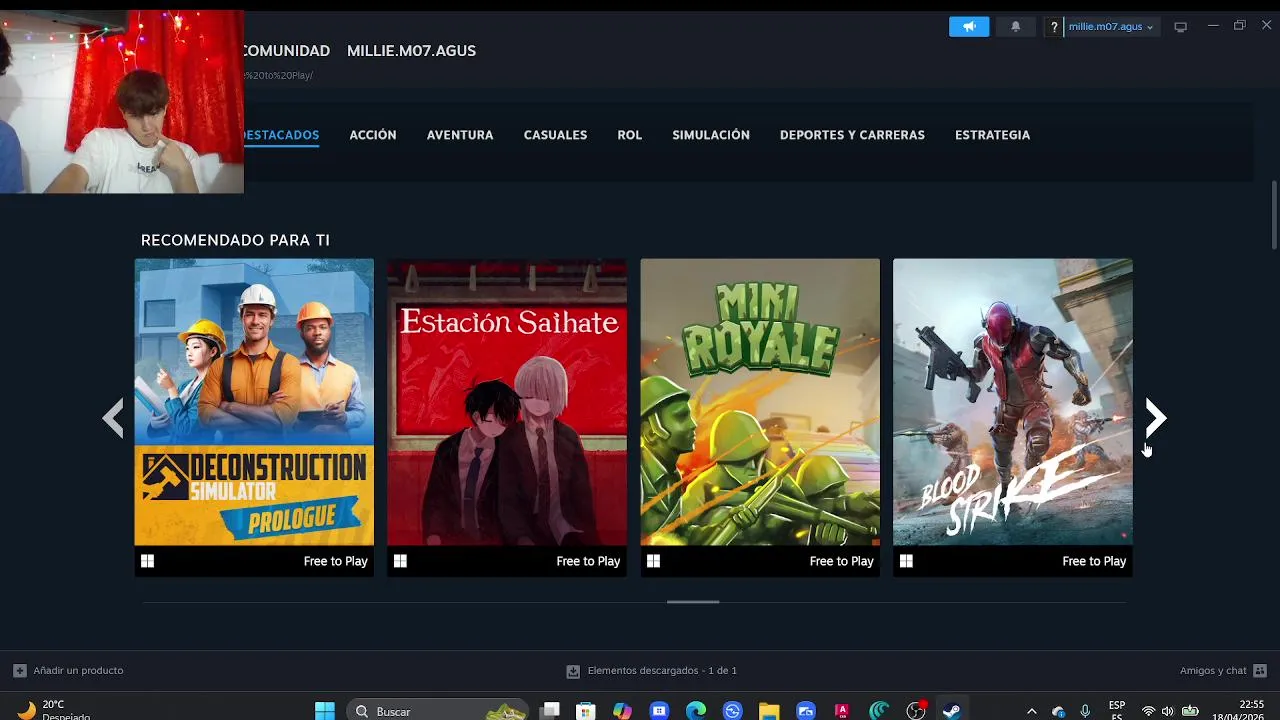Open the Windows Start menu
This screenshot has width=1280, height=720.
325,711
